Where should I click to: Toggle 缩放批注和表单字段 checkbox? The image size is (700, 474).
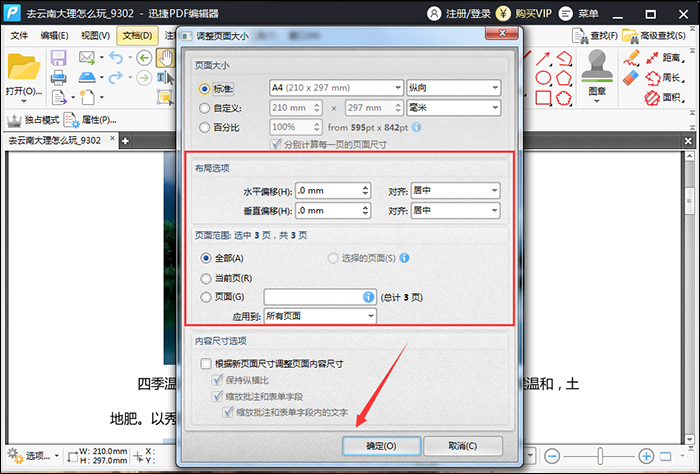[x=217, y=396]
